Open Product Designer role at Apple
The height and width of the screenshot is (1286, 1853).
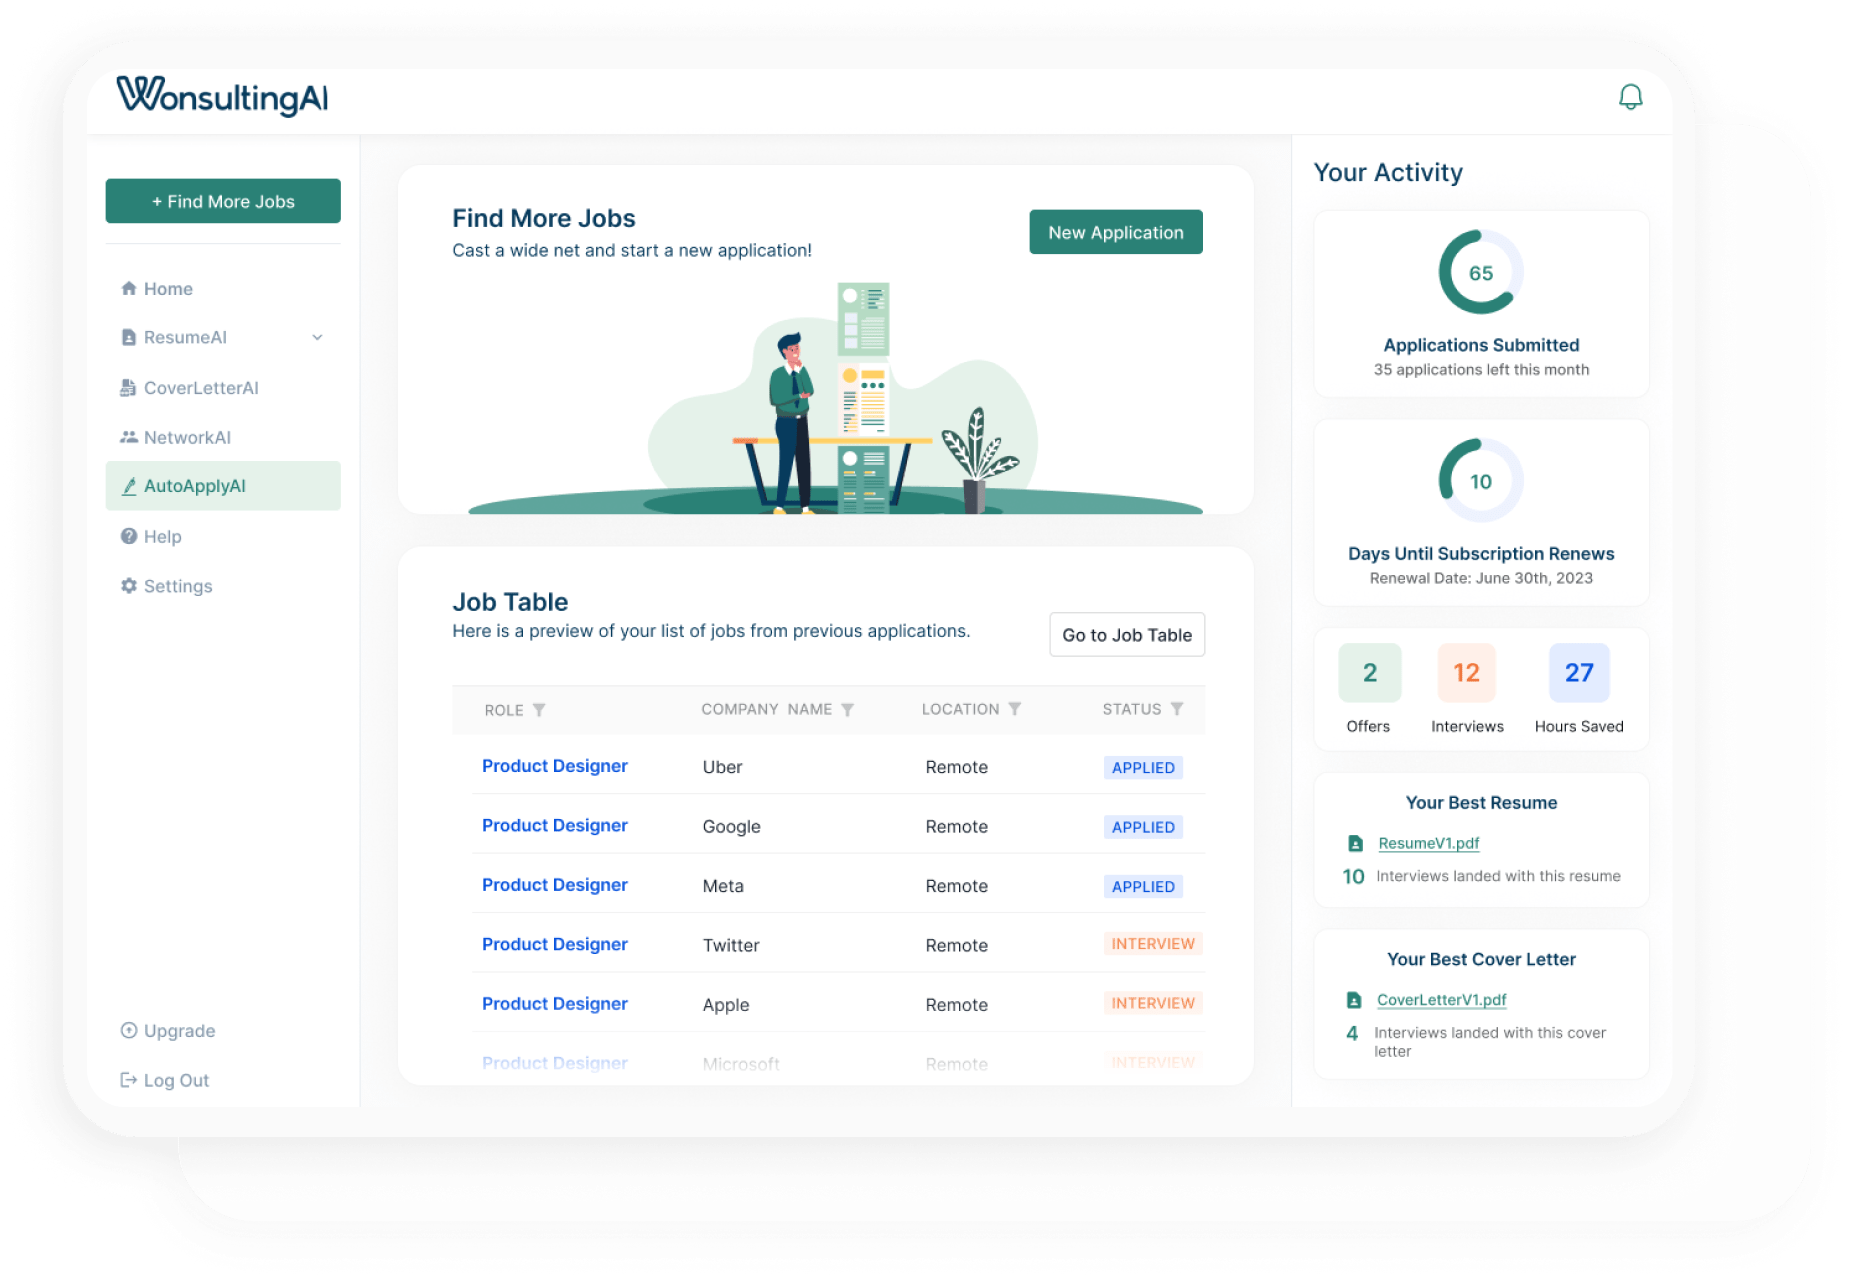click(555, 1004)
